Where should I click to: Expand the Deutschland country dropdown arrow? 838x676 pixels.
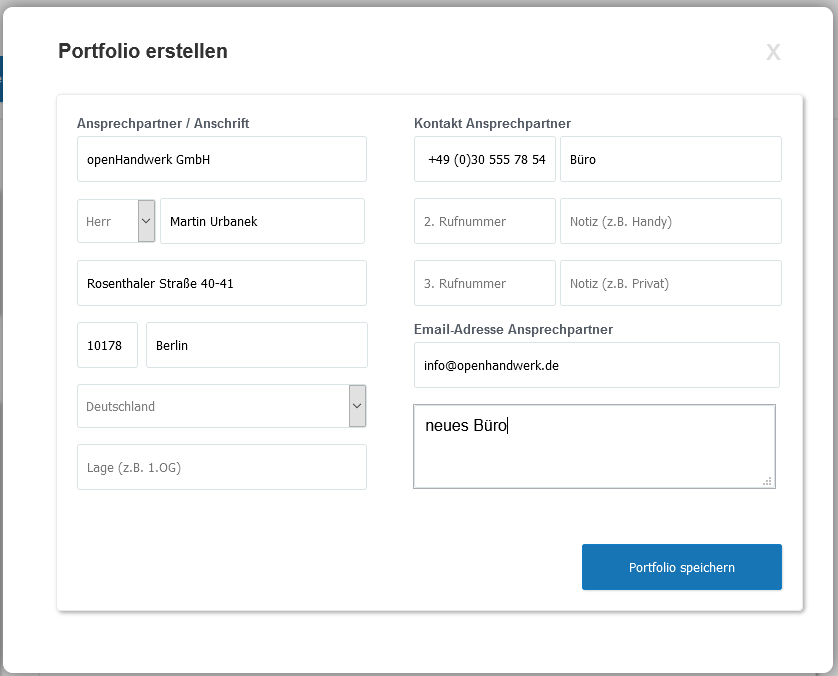click(358, 406)
